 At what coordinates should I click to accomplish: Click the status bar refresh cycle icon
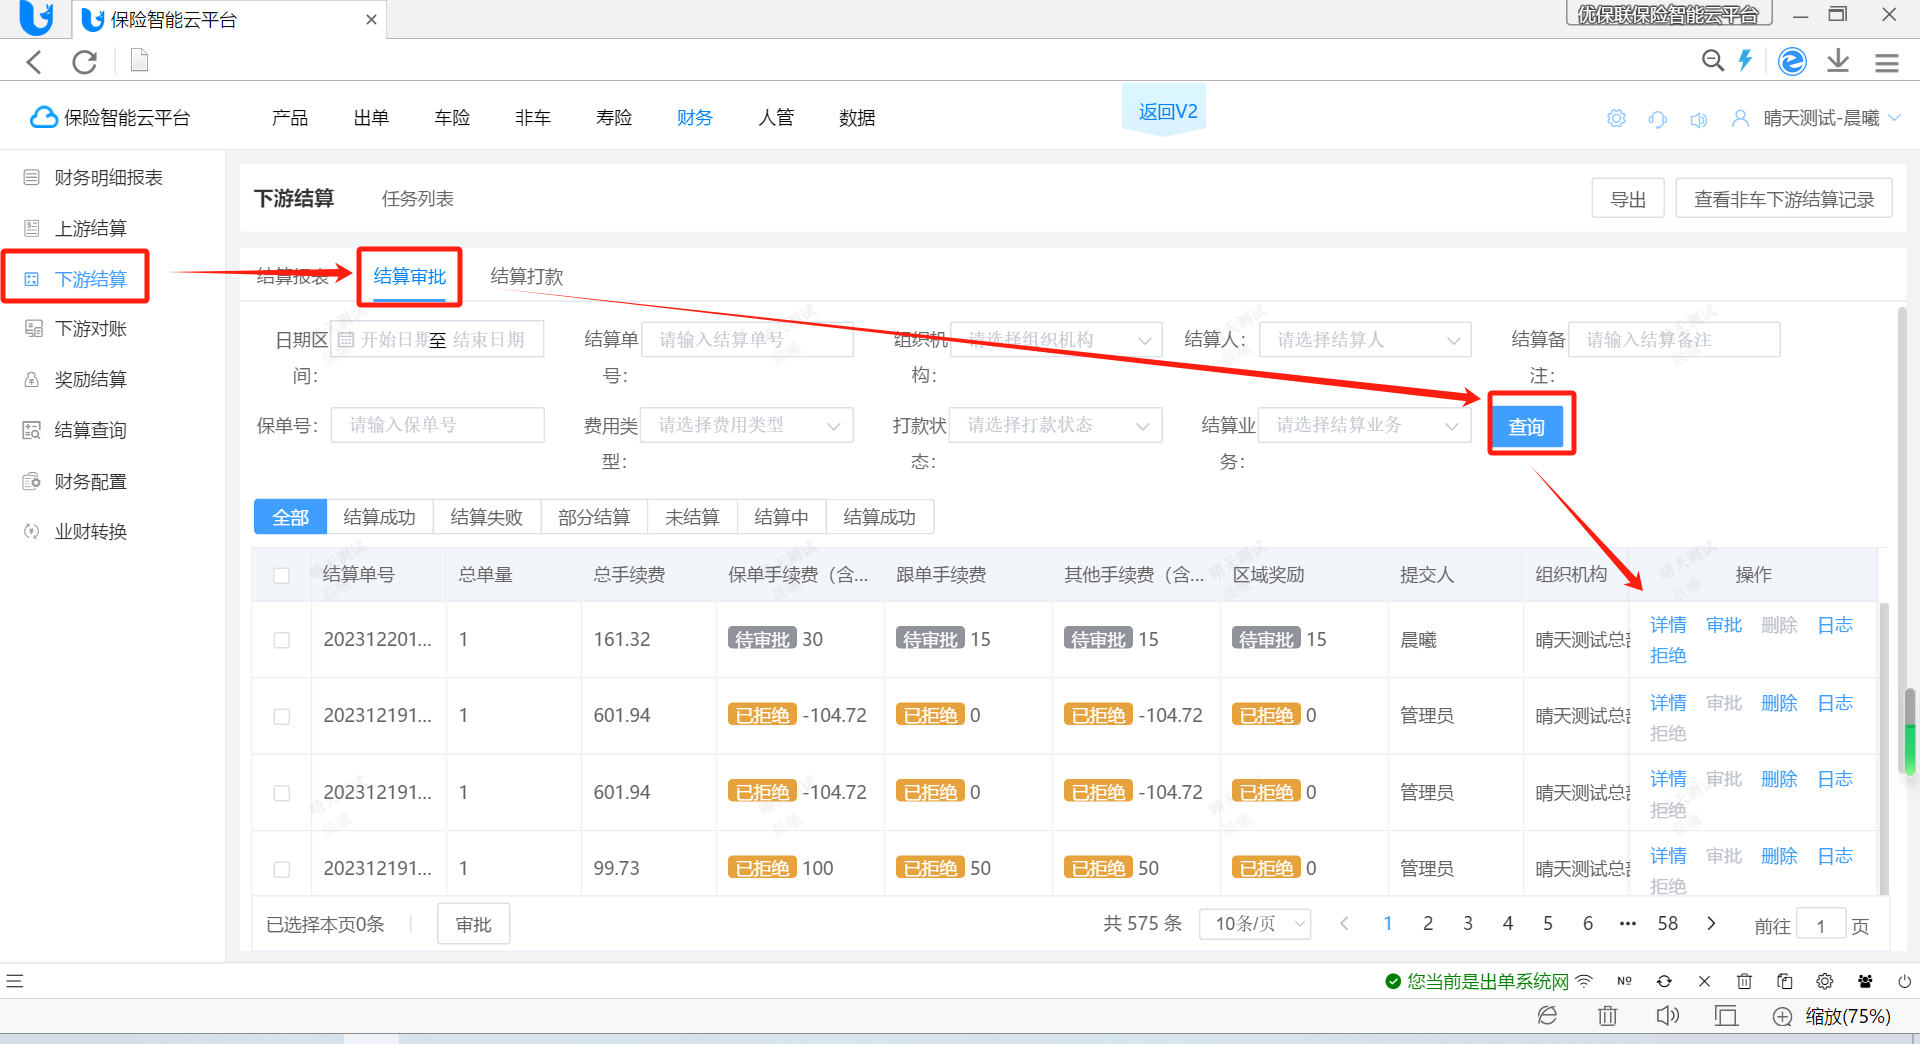1664,981
